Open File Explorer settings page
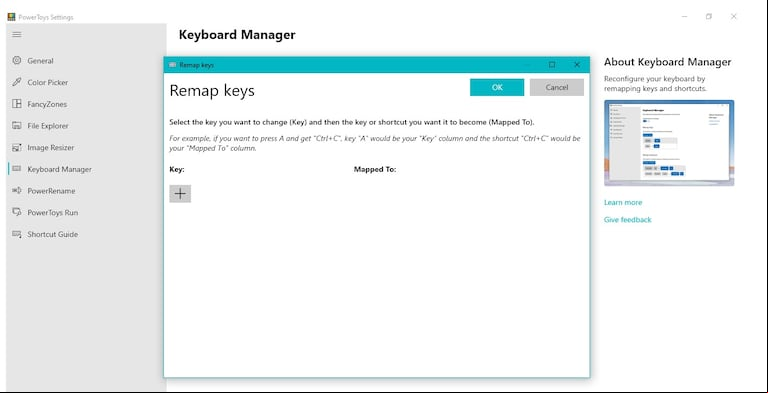The width and height of the screenshot is (768, 393). [x=48, y=126]
